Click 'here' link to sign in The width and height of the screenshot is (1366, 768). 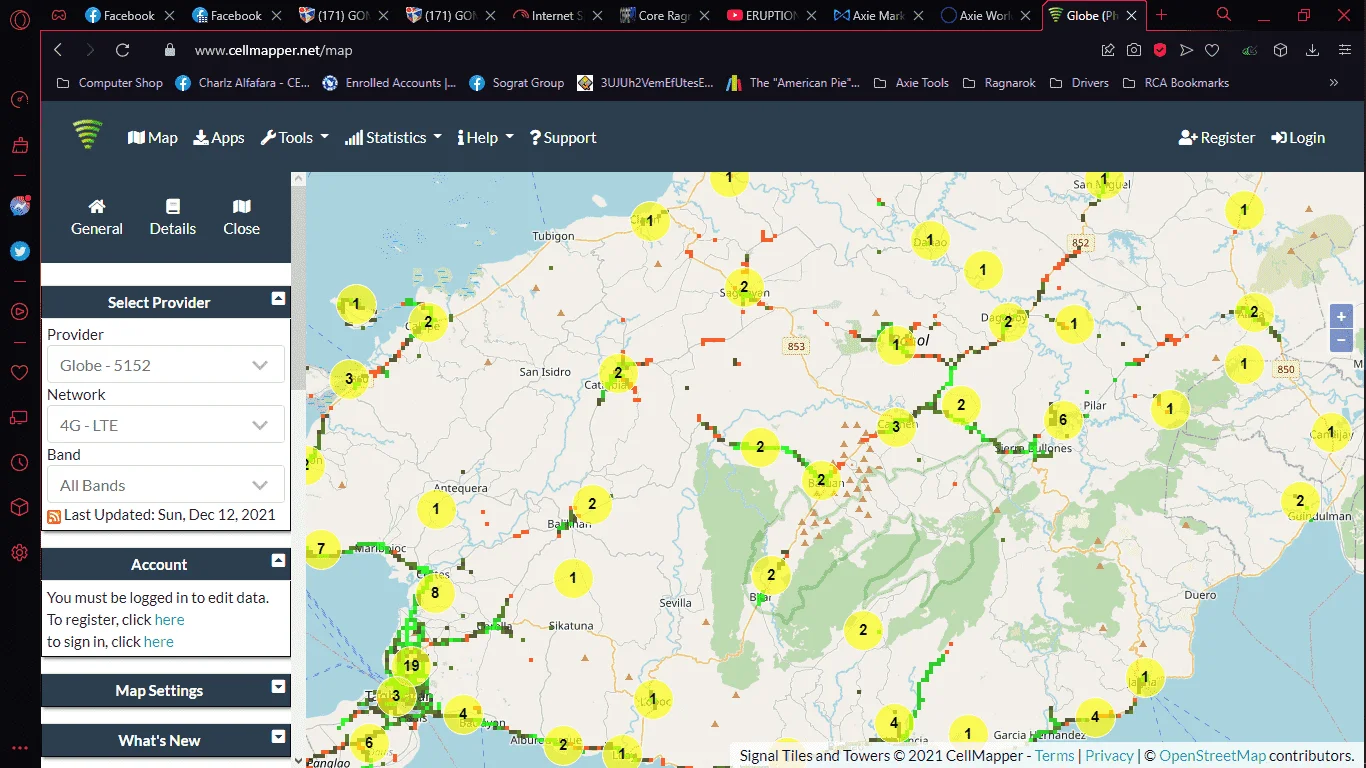click(159, 642)
